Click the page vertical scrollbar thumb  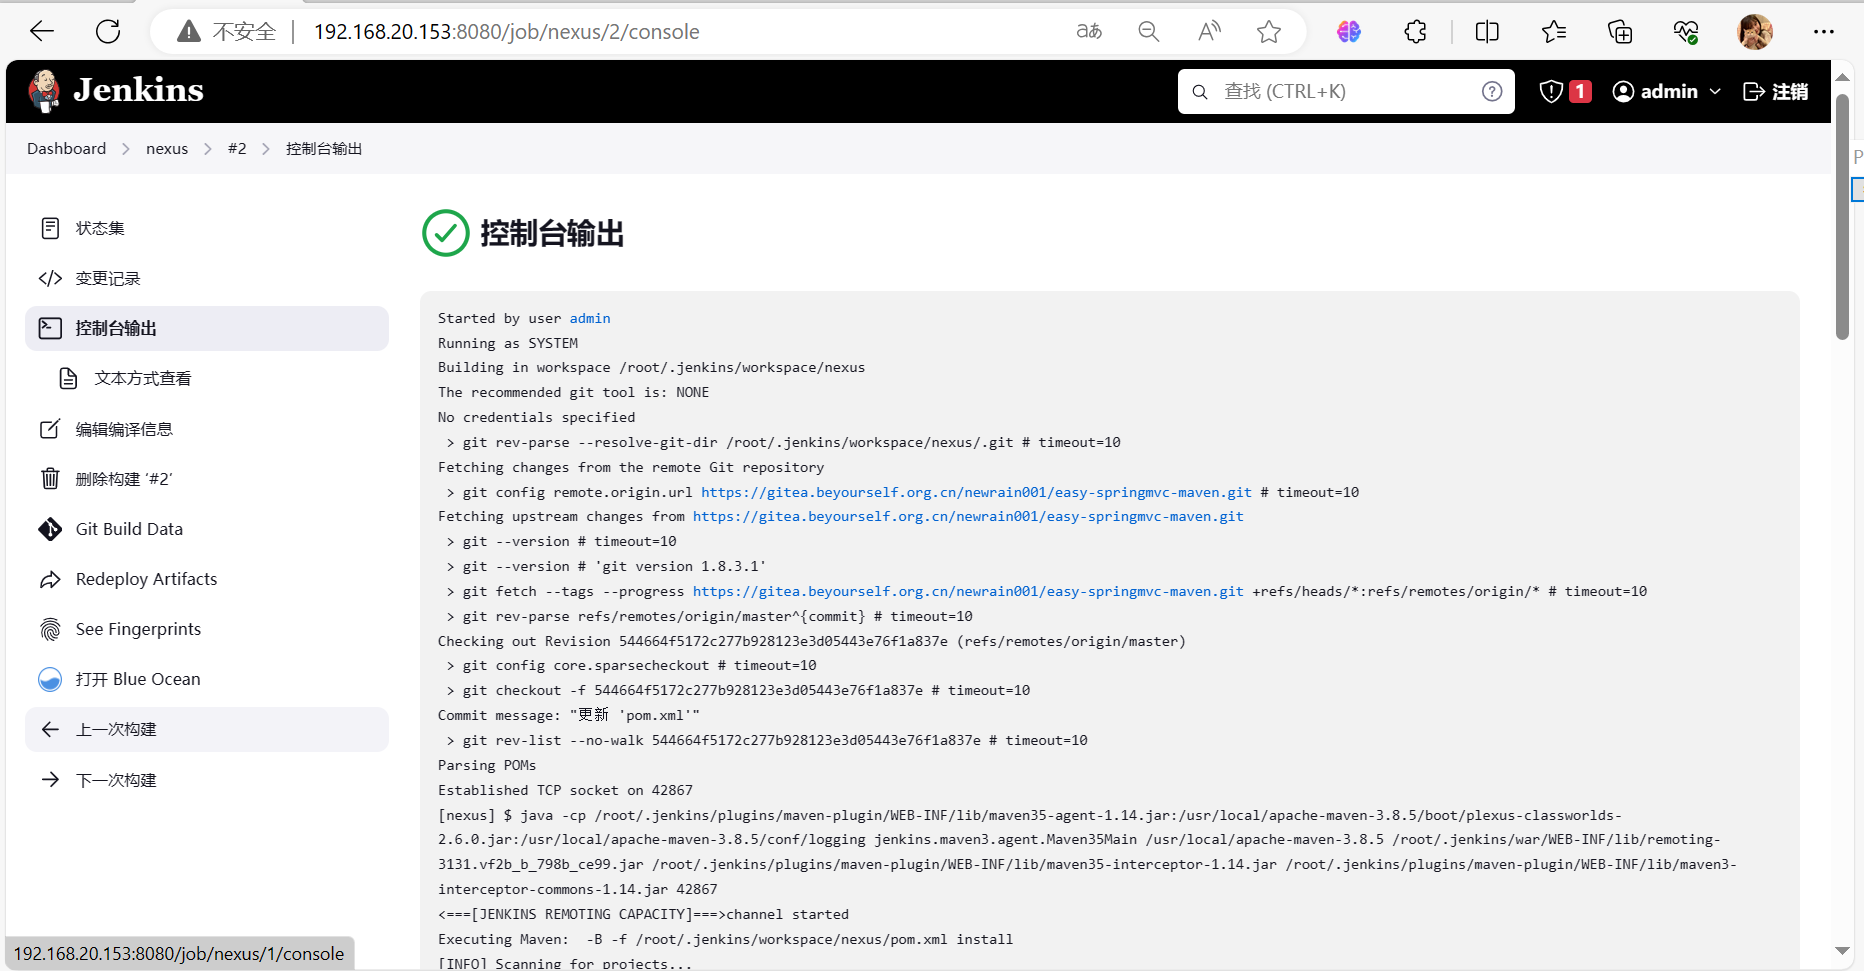click(x=1842, y=217)
